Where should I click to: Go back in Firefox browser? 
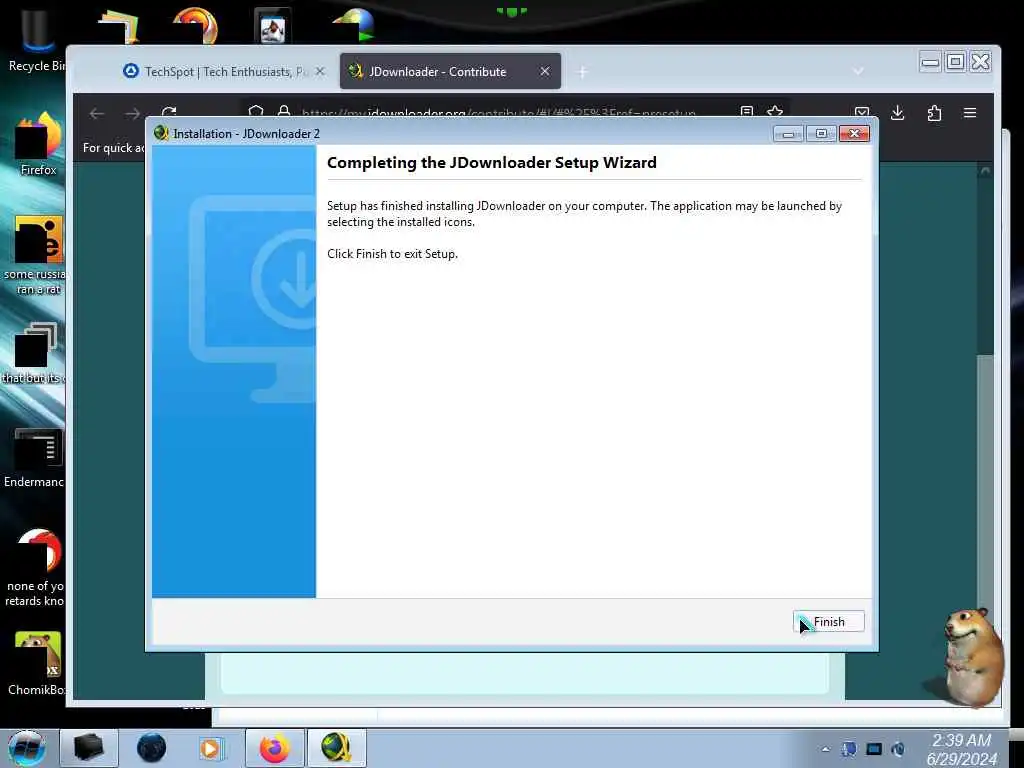click(x=97, y=113)
